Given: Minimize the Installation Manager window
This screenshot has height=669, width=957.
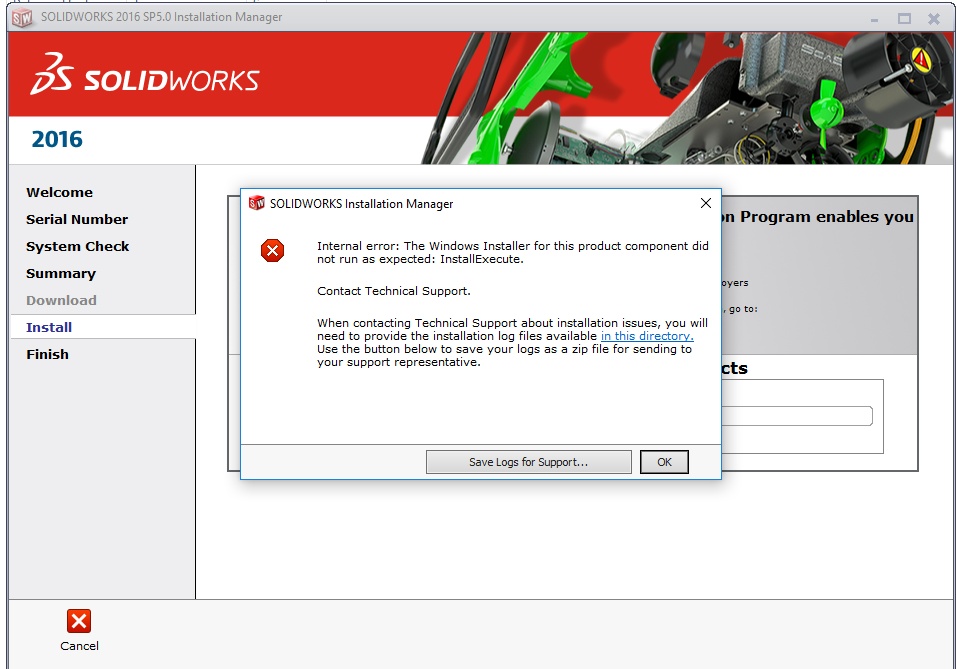Looking at the screenshot, I should (874, 19).
